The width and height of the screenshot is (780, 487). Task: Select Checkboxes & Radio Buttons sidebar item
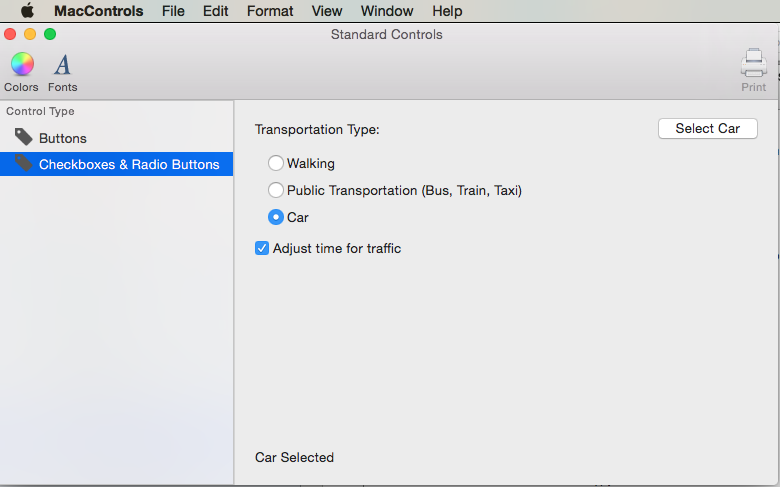click(129, 164)
